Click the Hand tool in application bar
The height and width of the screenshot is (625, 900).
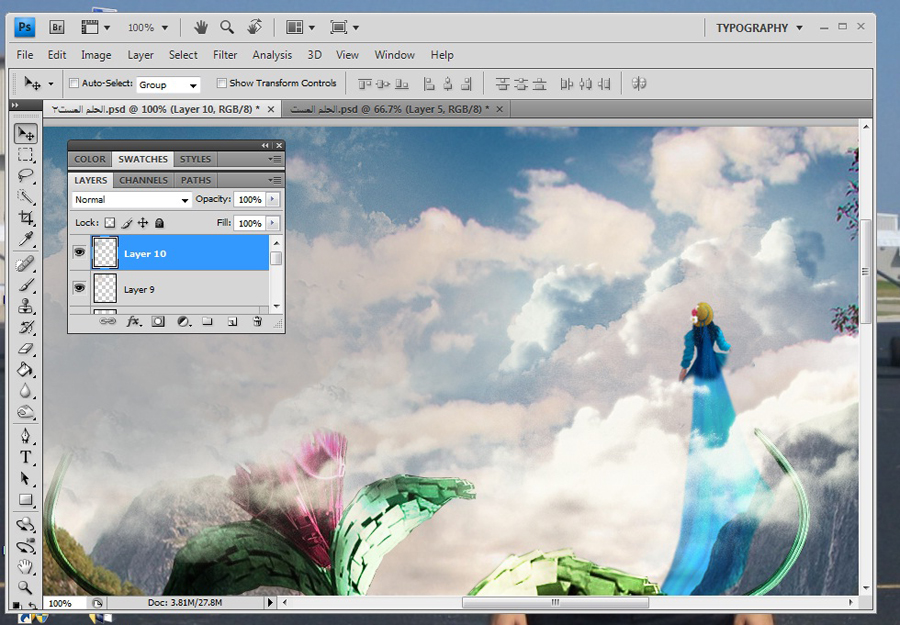(x=200, y=27)
